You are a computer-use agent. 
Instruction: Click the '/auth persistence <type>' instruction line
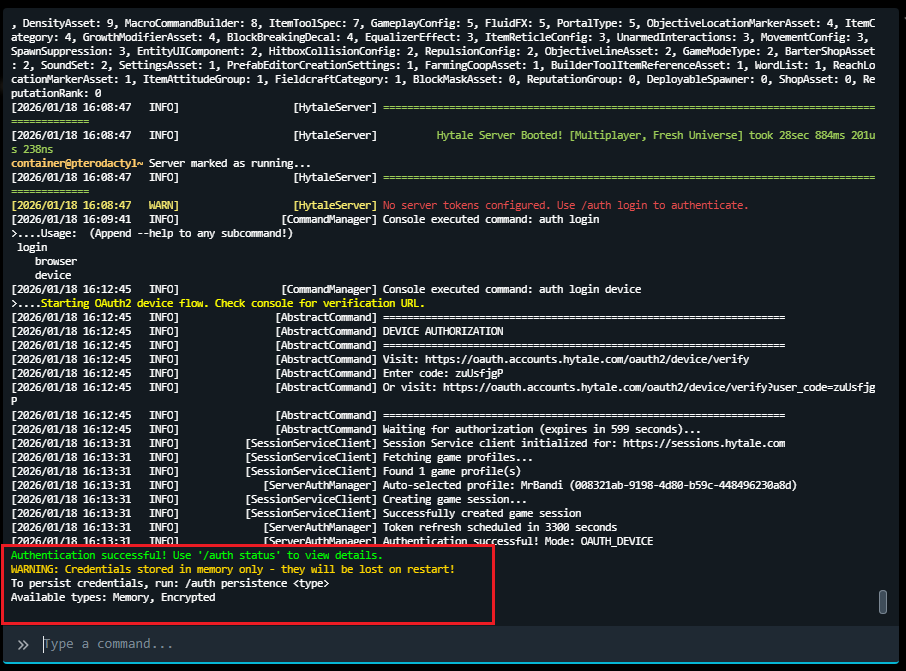(x=170, y=583)
